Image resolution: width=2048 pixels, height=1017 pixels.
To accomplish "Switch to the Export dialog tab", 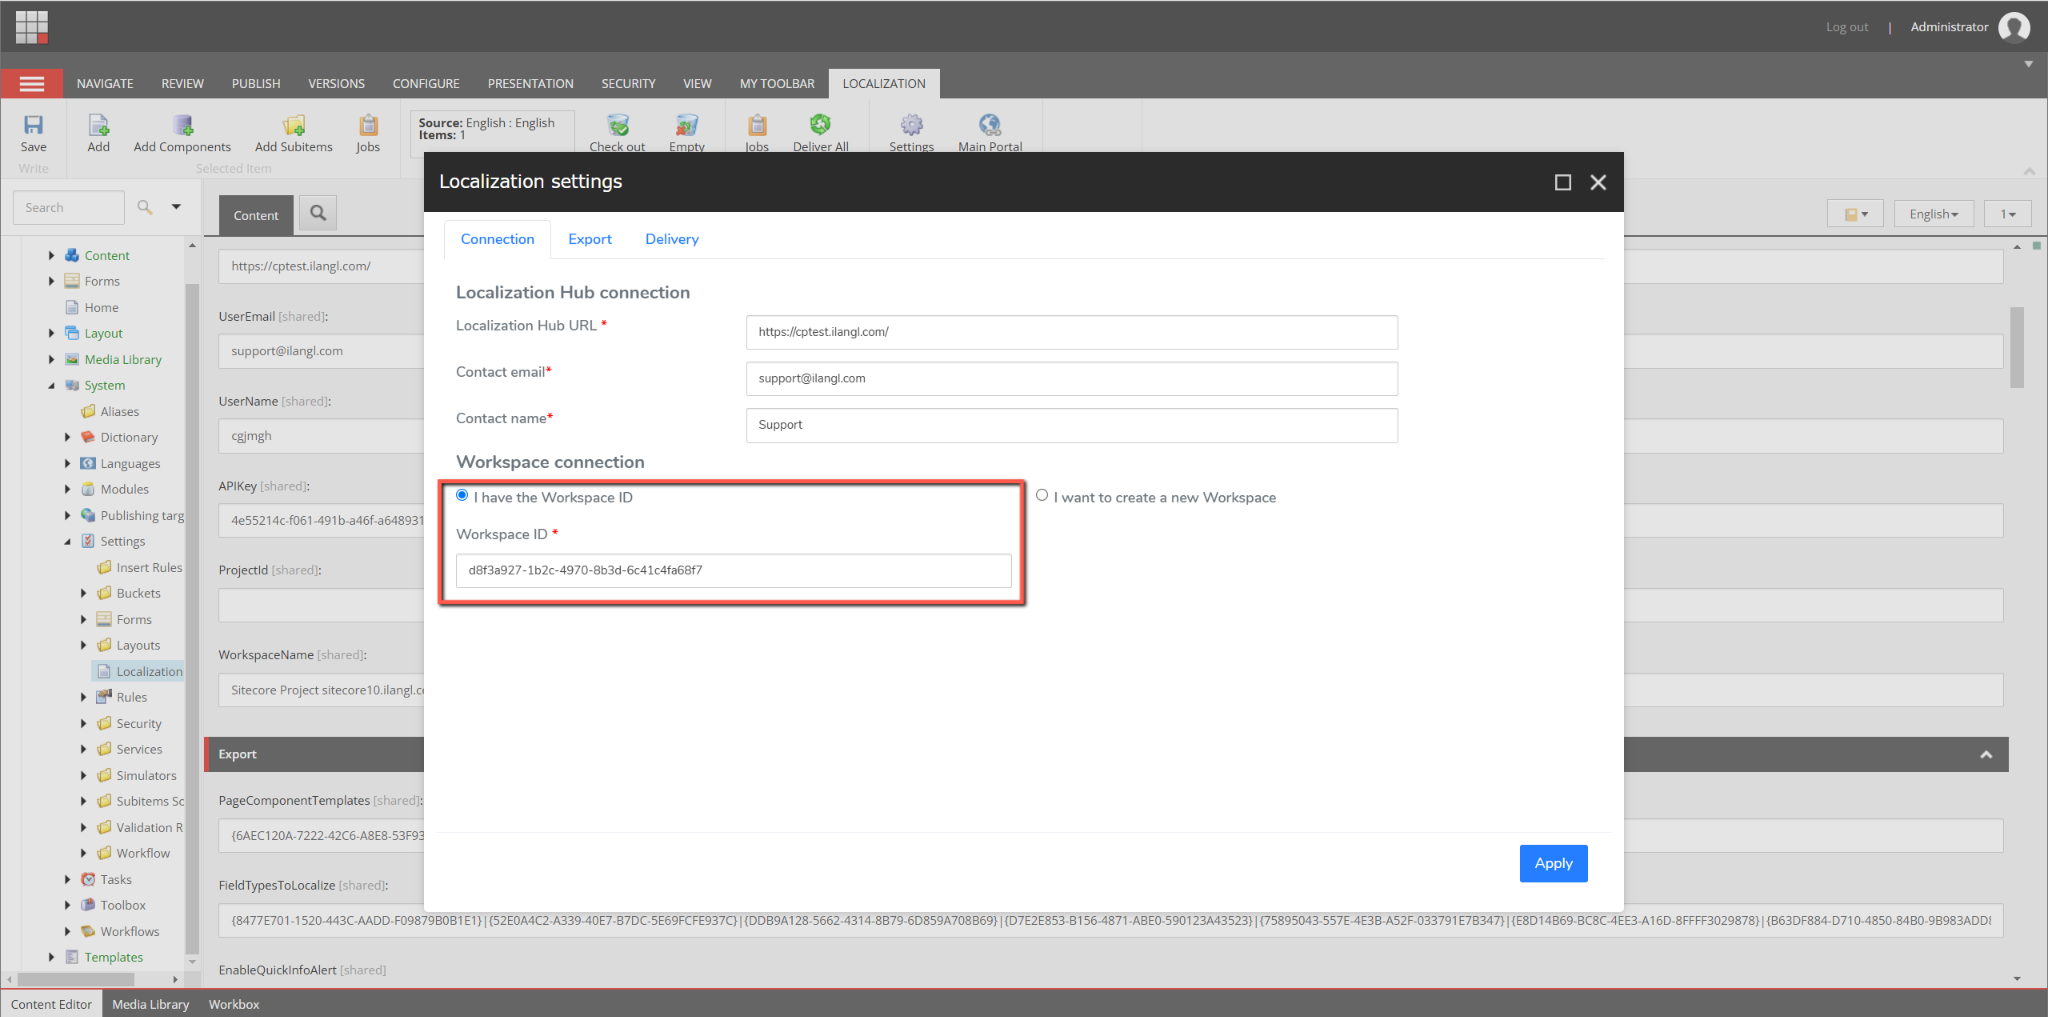I will click(590, 239).
